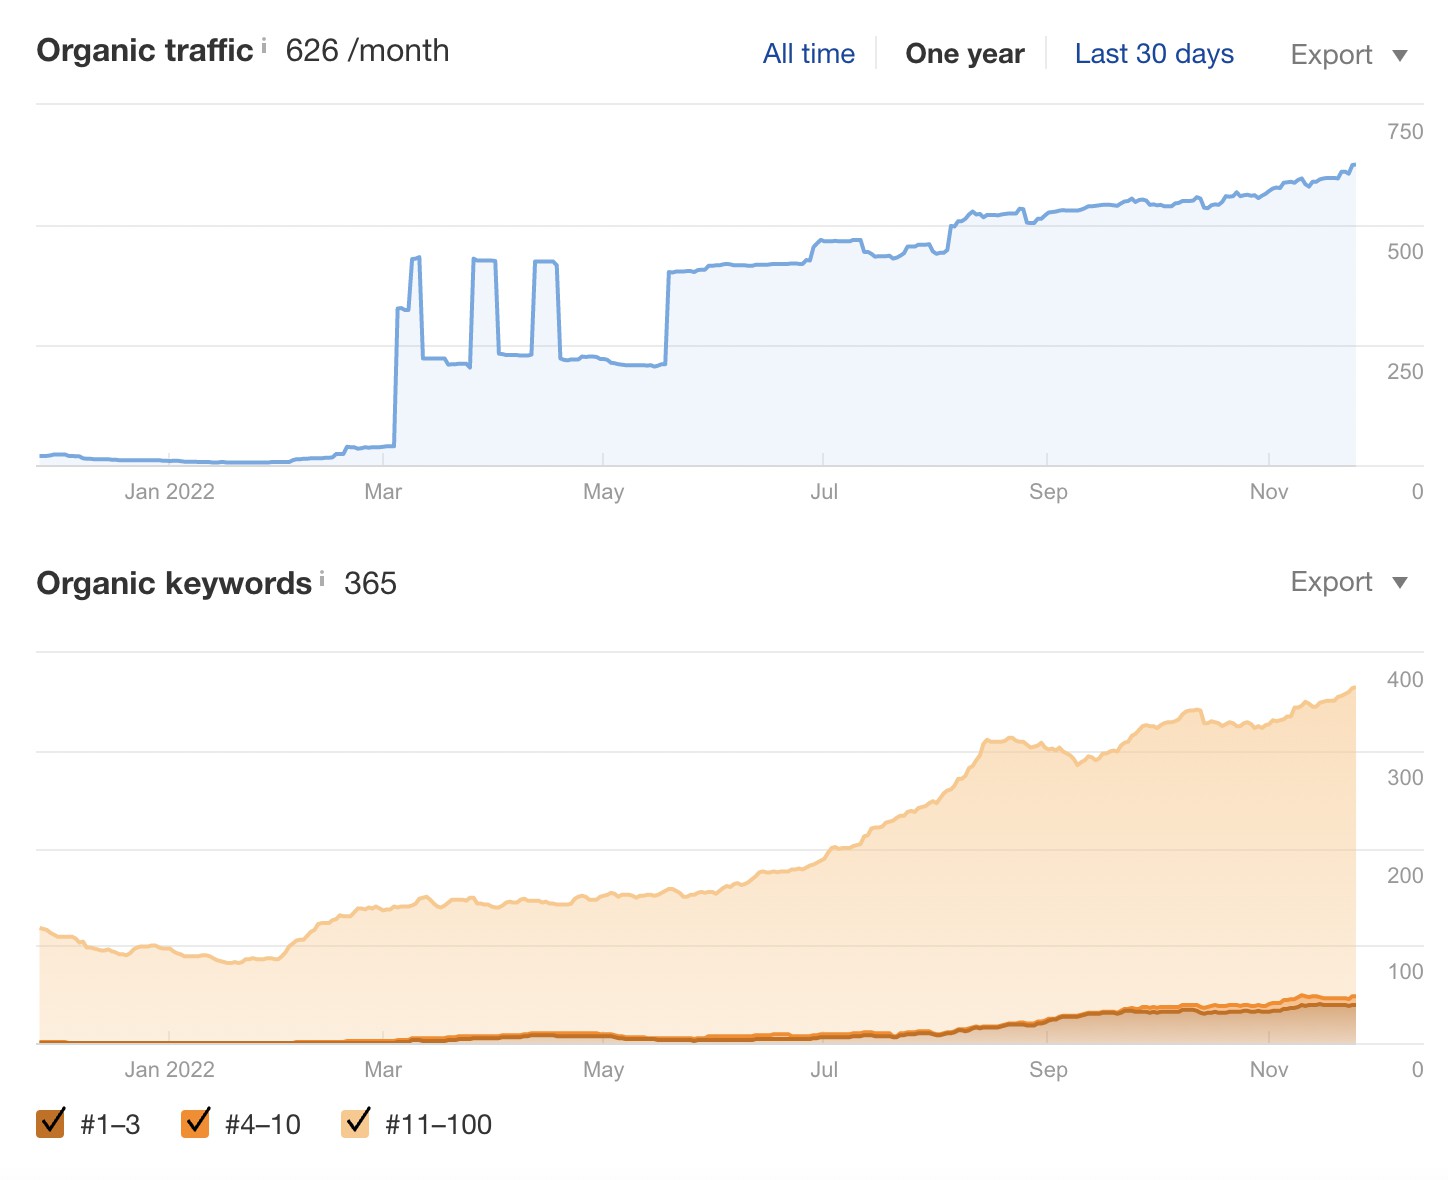Click info icon beside Organic keywords
Screen dimensions: 1448x1180
[x=322, y=578]
